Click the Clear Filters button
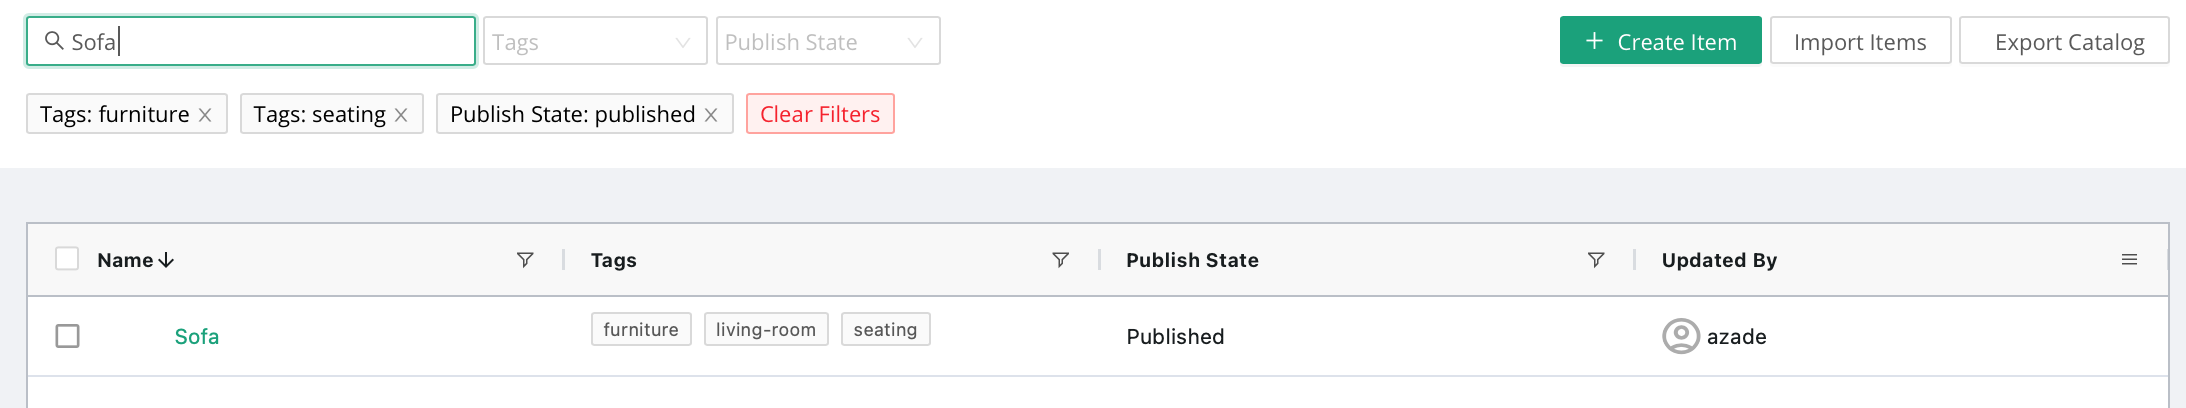Viewport: 2186px width, 408px height. coord(820,114)
